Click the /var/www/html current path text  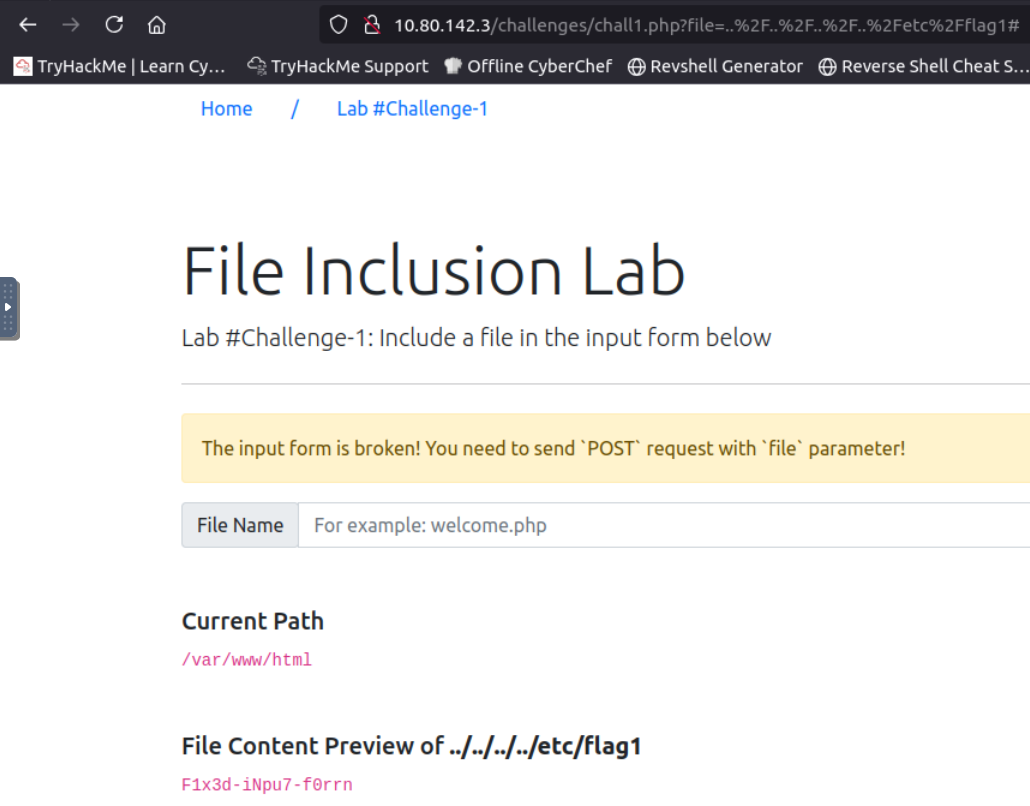coord(247,660)
